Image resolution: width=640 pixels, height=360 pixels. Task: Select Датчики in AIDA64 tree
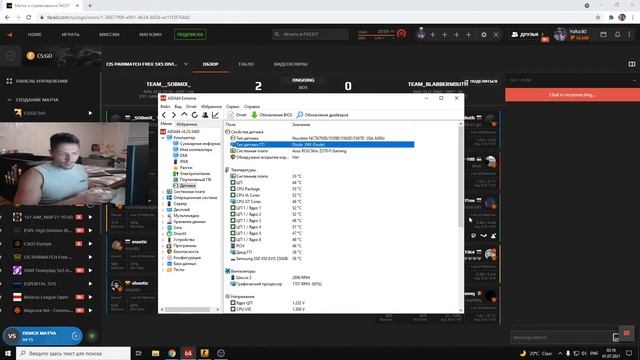[184, 186]
